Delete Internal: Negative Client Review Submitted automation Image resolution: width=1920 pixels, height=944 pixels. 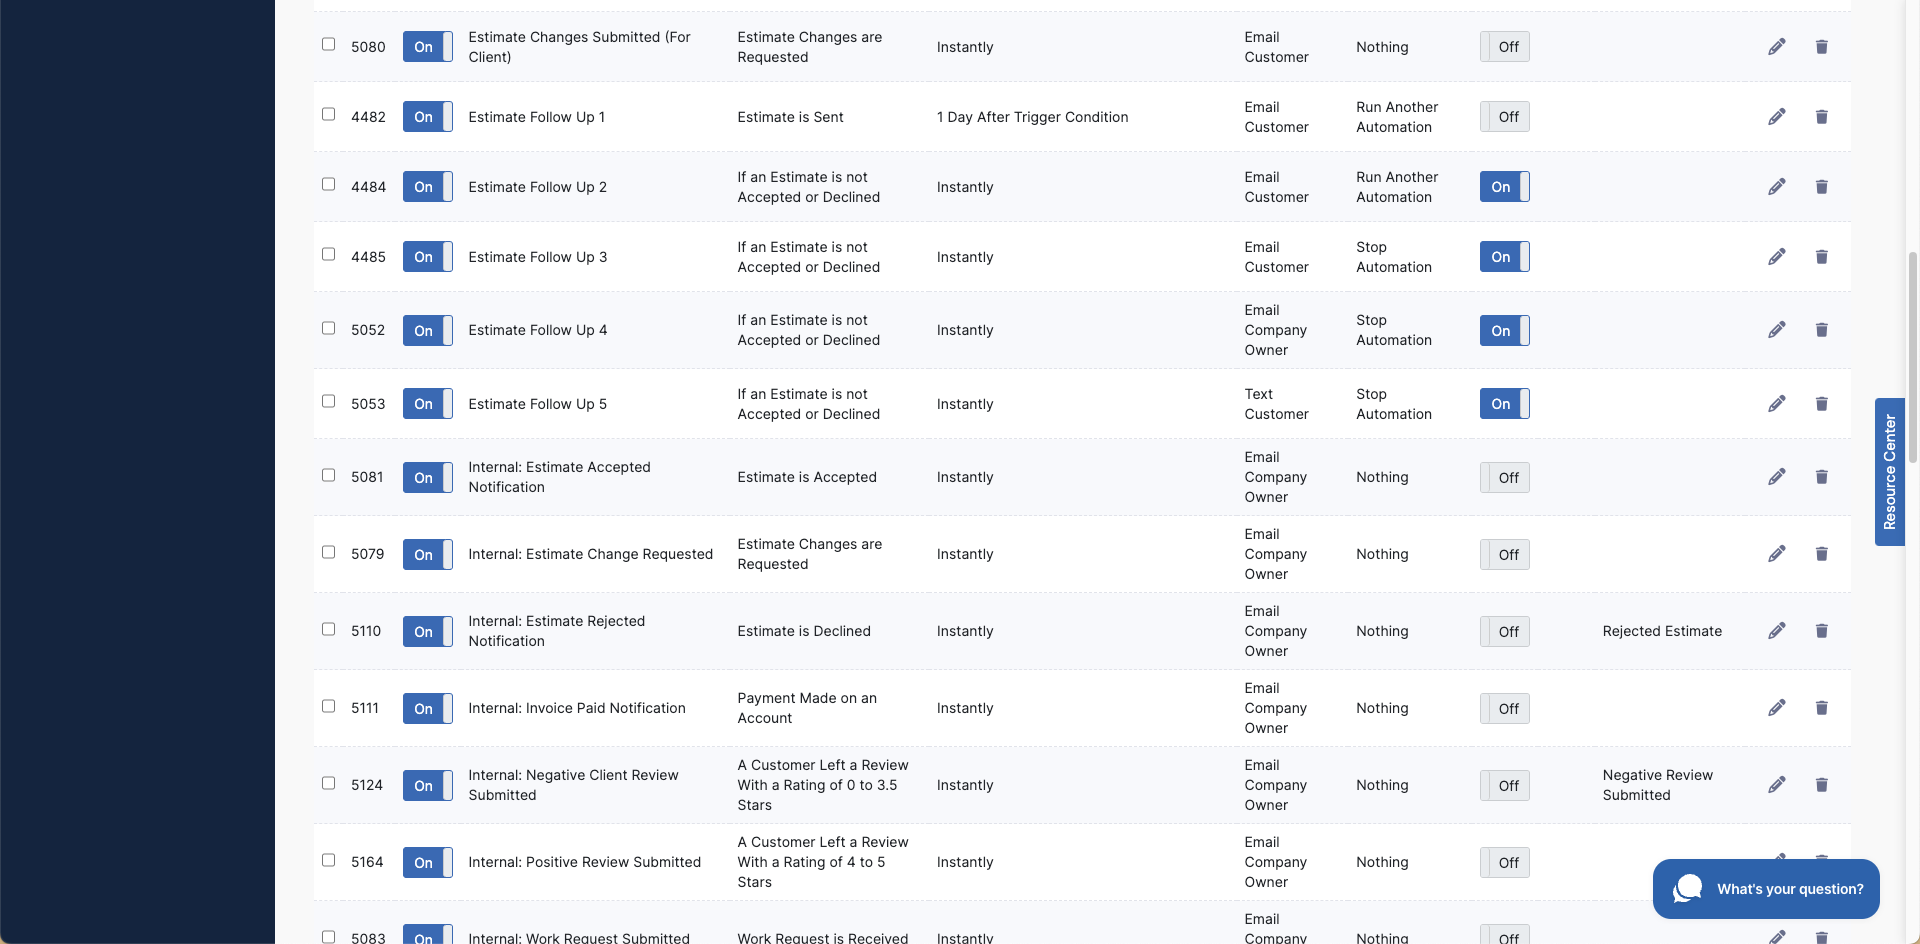click(x=1821, y=785)
